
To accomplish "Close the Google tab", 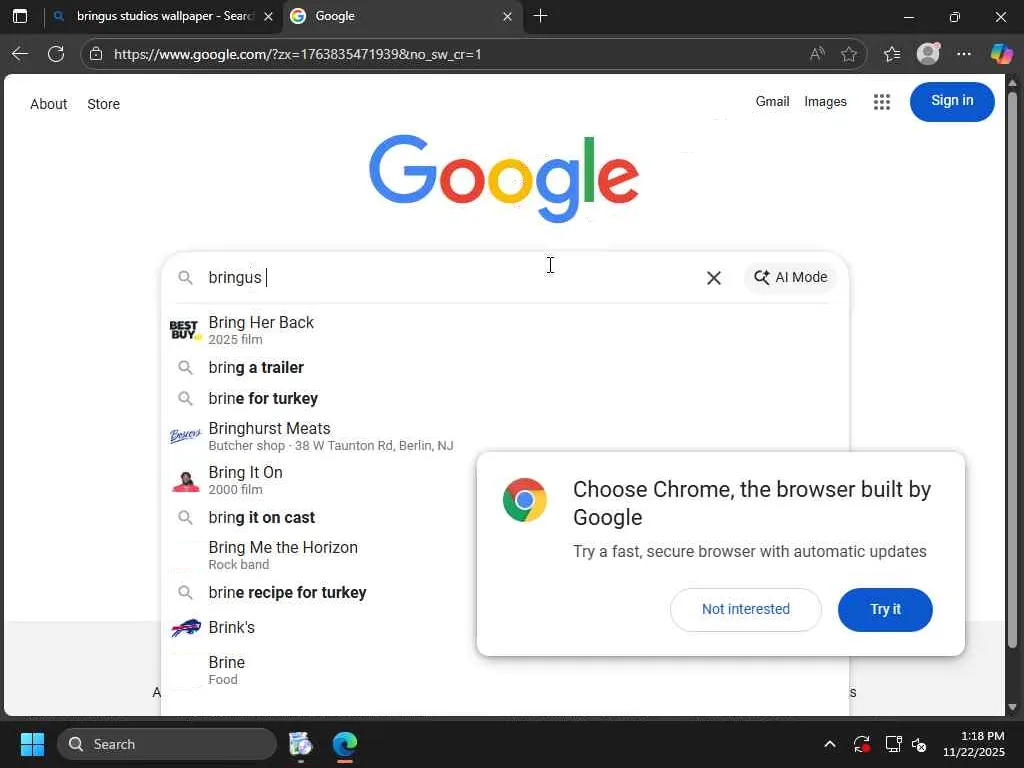I will pos(507,16).
